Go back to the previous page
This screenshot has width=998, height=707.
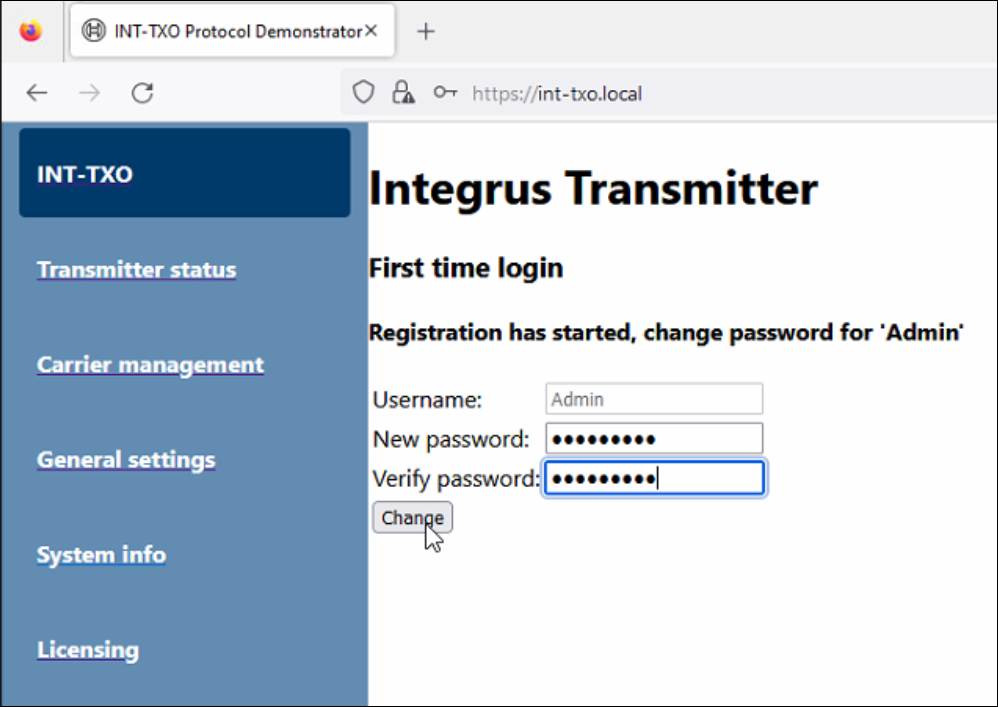(x=37, y=93)
